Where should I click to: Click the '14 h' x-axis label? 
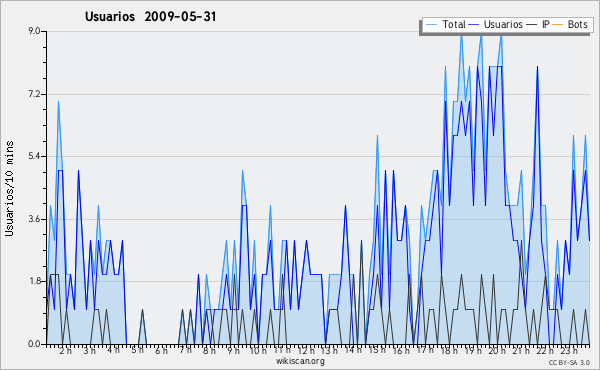[353, 350]
